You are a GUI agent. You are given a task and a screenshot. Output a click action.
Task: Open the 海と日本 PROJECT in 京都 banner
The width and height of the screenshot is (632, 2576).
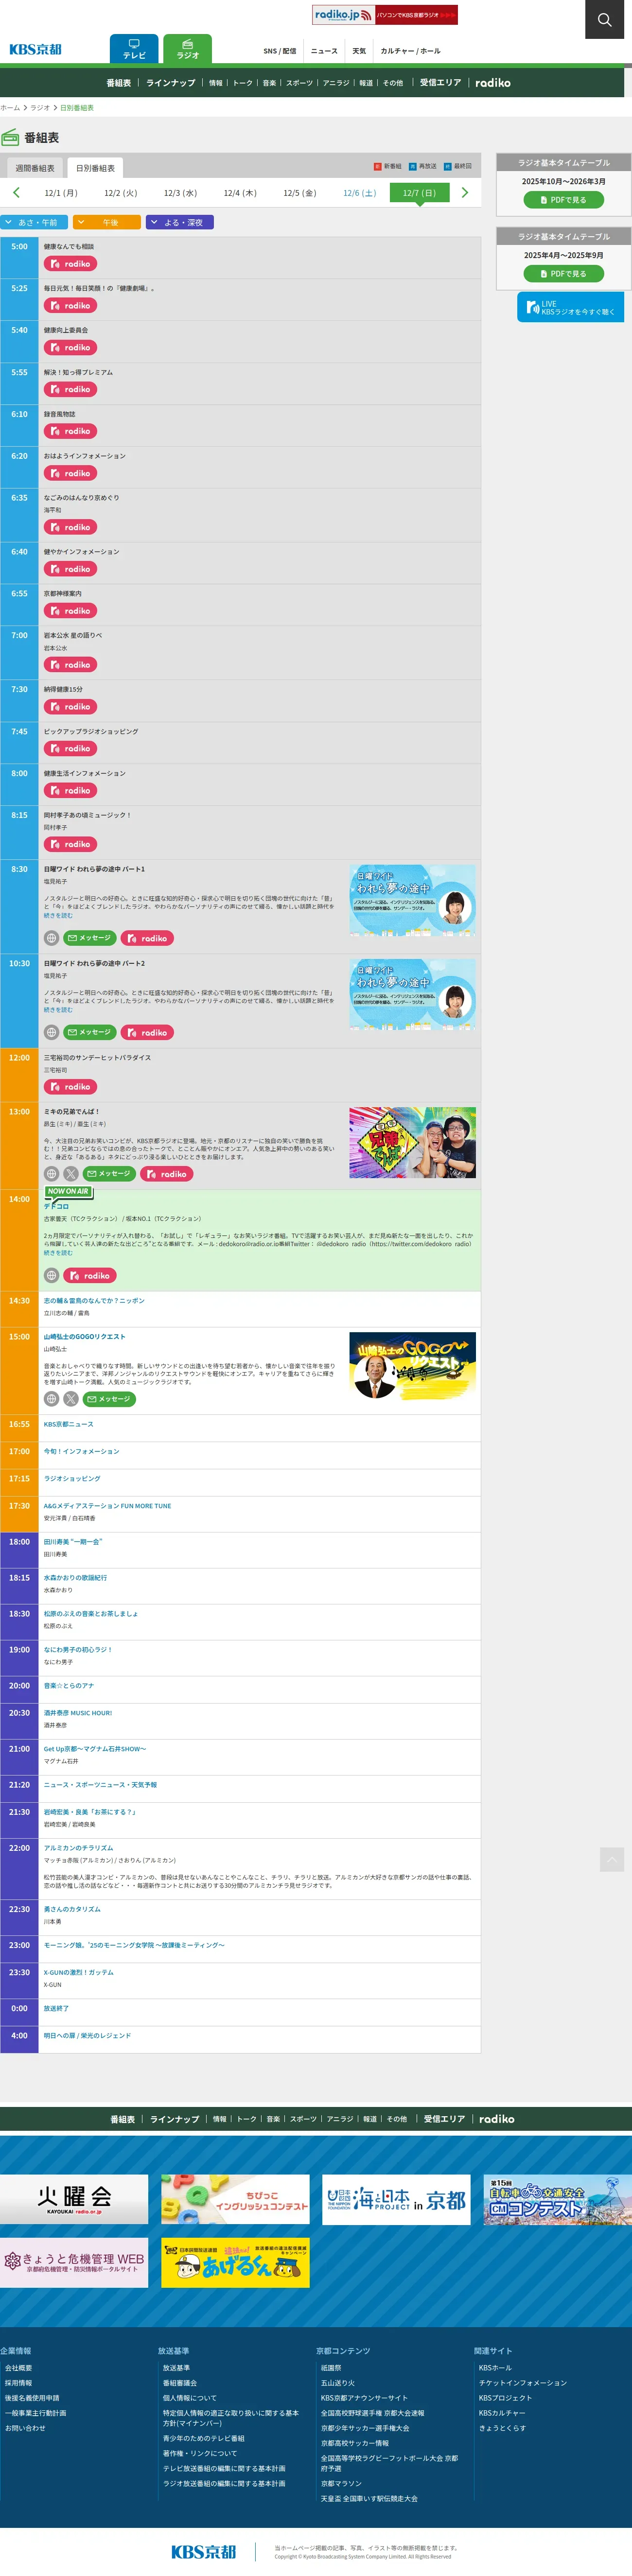[x=396, y=2200]
